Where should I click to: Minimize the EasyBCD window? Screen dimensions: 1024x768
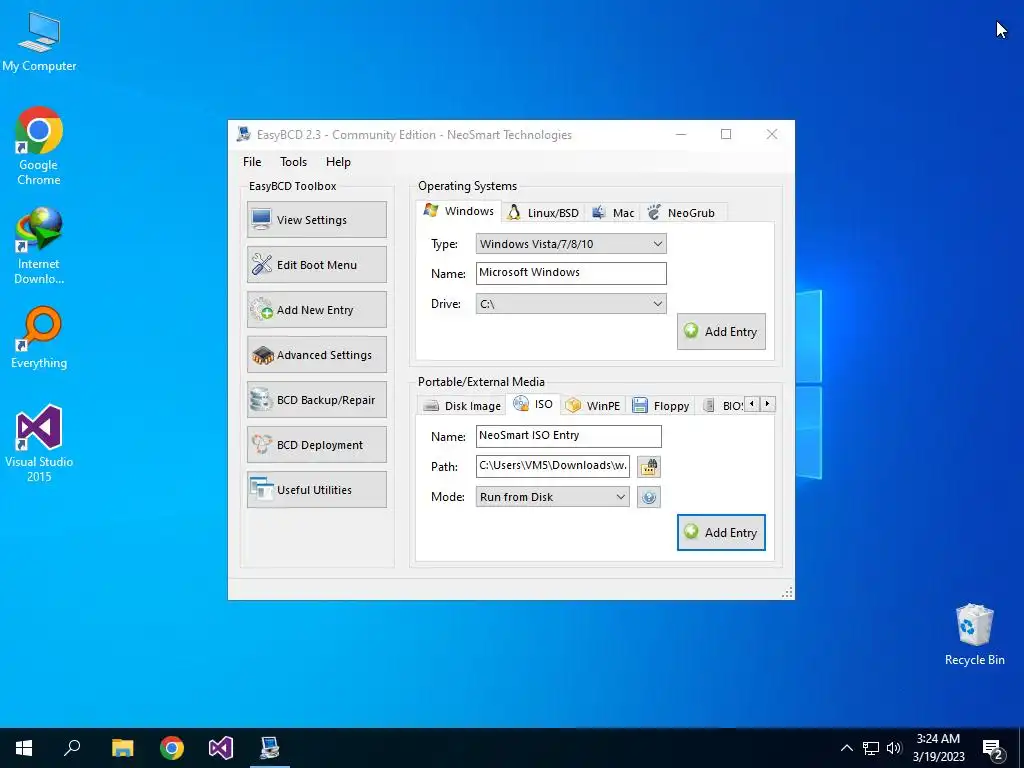tap(680, 134)
